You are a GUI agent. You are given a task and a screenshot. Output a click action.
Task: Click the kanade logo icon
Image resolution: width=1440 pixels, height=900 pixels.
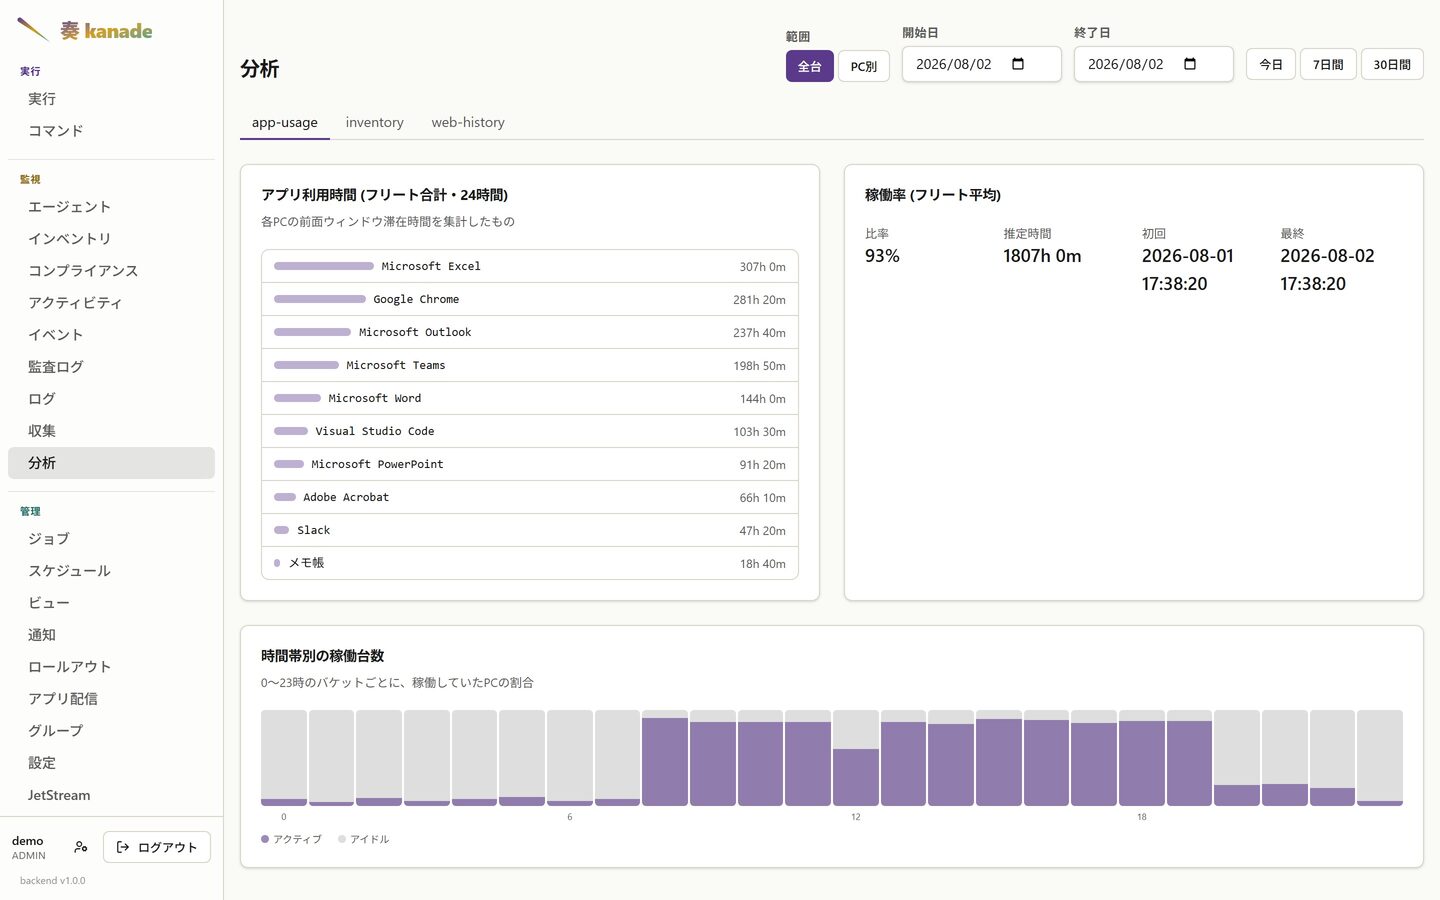tap(33, 30)
